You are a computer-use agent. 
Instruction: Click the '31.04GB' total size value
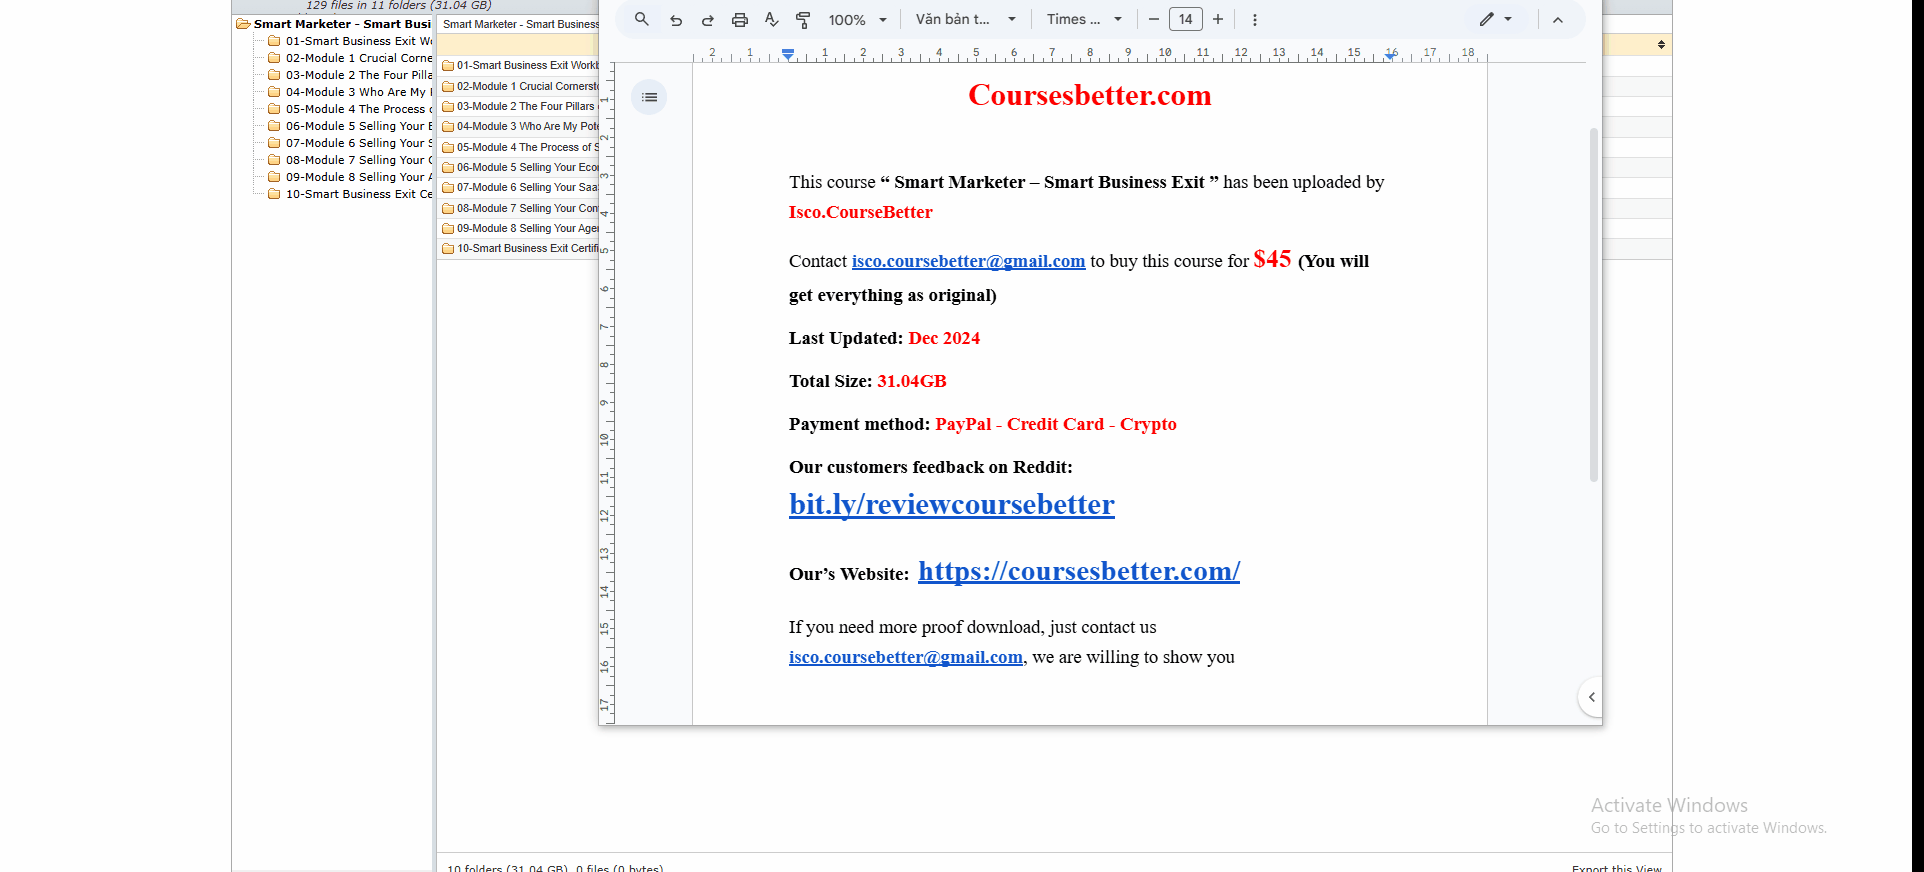tap(912, 381)
